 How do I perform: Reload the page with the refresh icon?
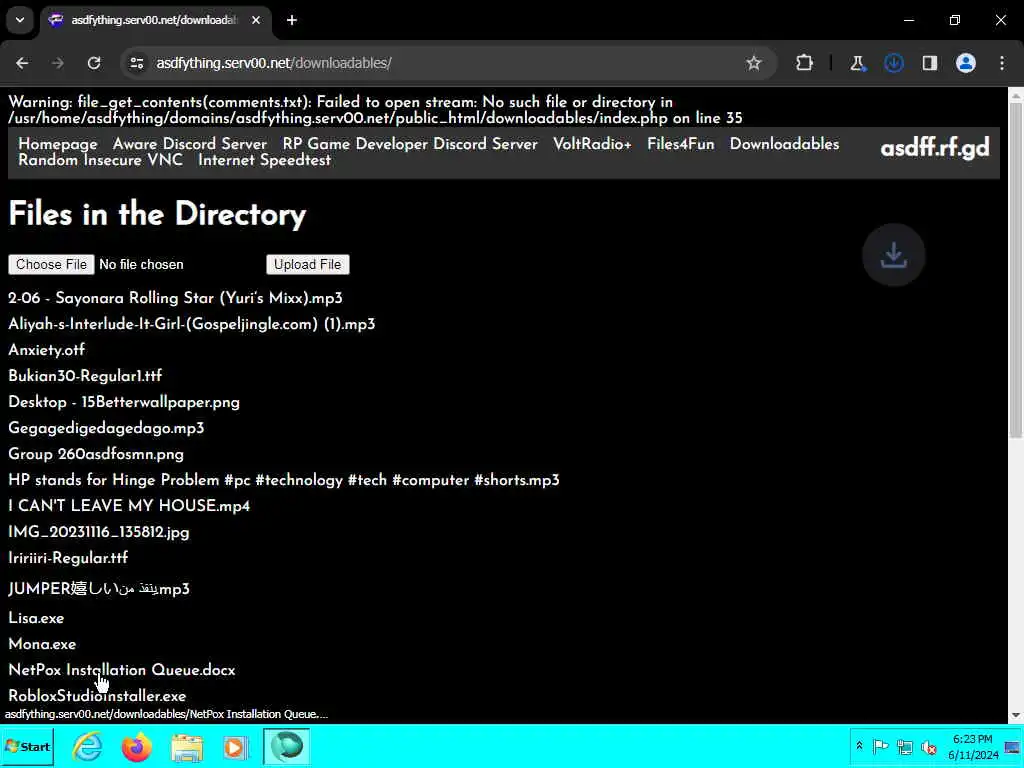click(x=94, y=63)
